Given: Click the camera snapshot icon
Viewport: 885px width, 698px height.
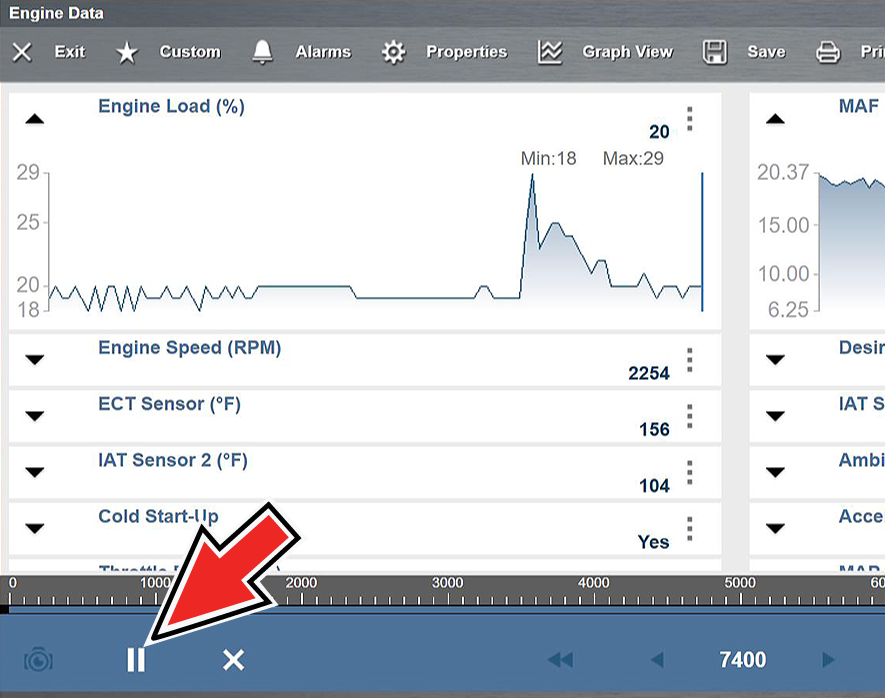Looking at the screenshot, I should [x=39, y=660].
